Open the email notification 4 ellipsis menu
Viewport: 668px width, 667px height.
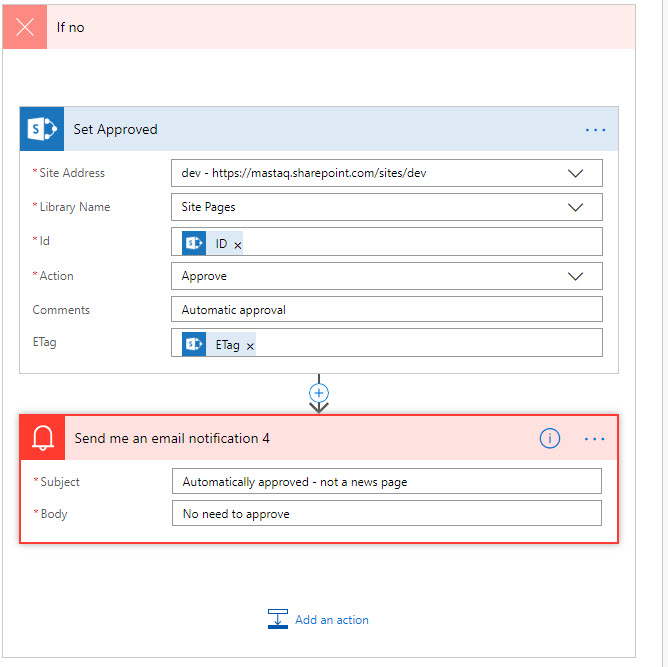click(x=595, y=439)
